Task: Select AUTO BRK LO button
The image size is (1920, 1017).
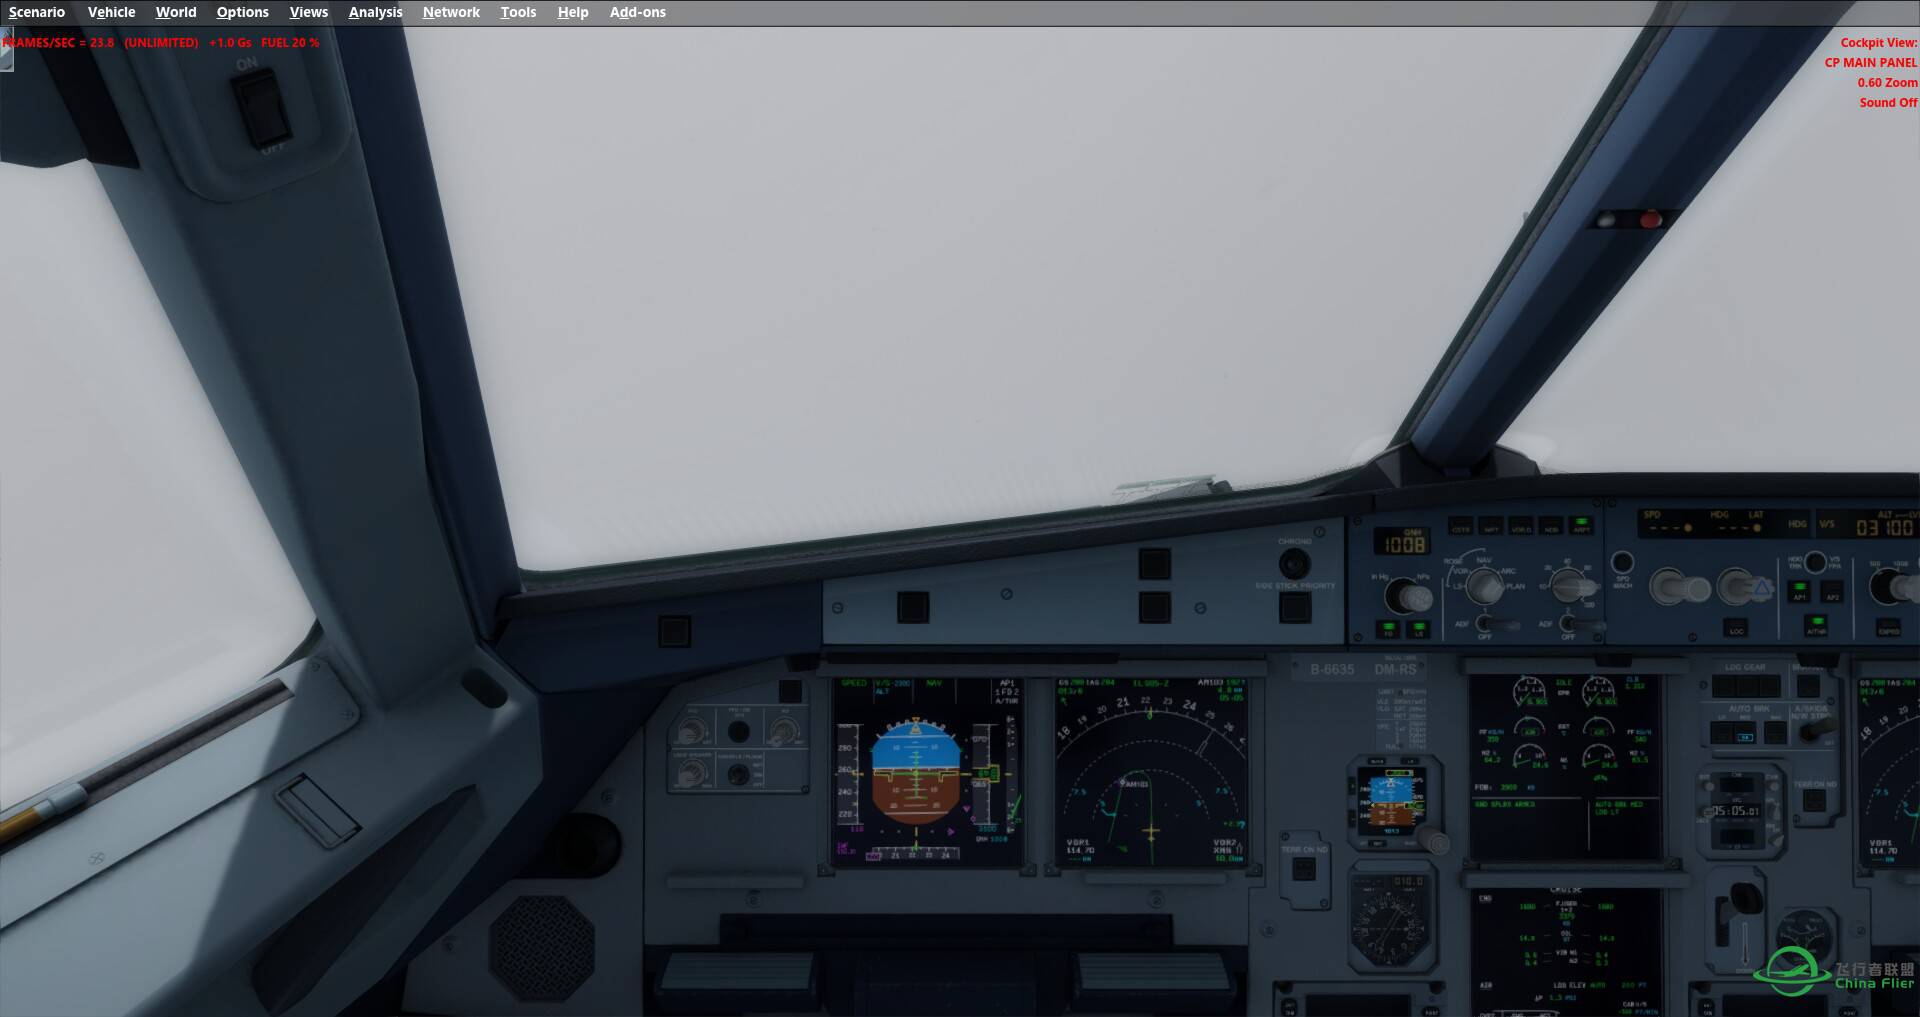Action: 1721,732
